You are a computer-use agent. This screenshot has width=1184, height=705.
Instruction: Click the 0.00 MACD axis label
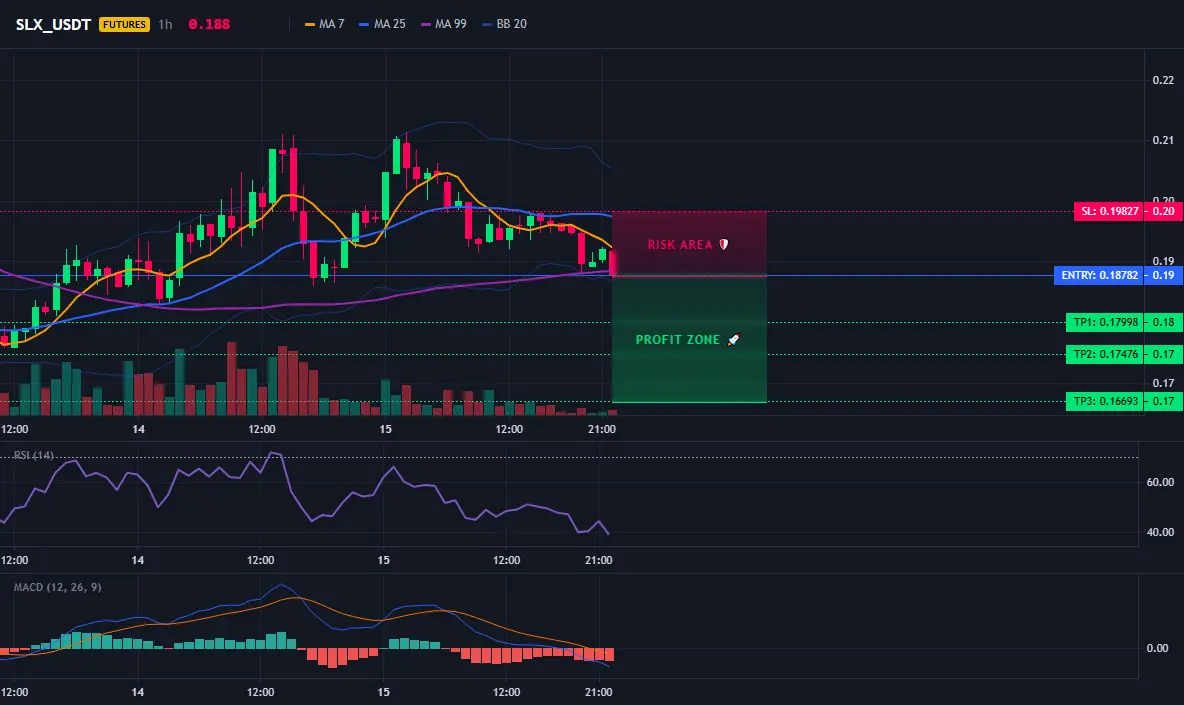(1157, 648)
